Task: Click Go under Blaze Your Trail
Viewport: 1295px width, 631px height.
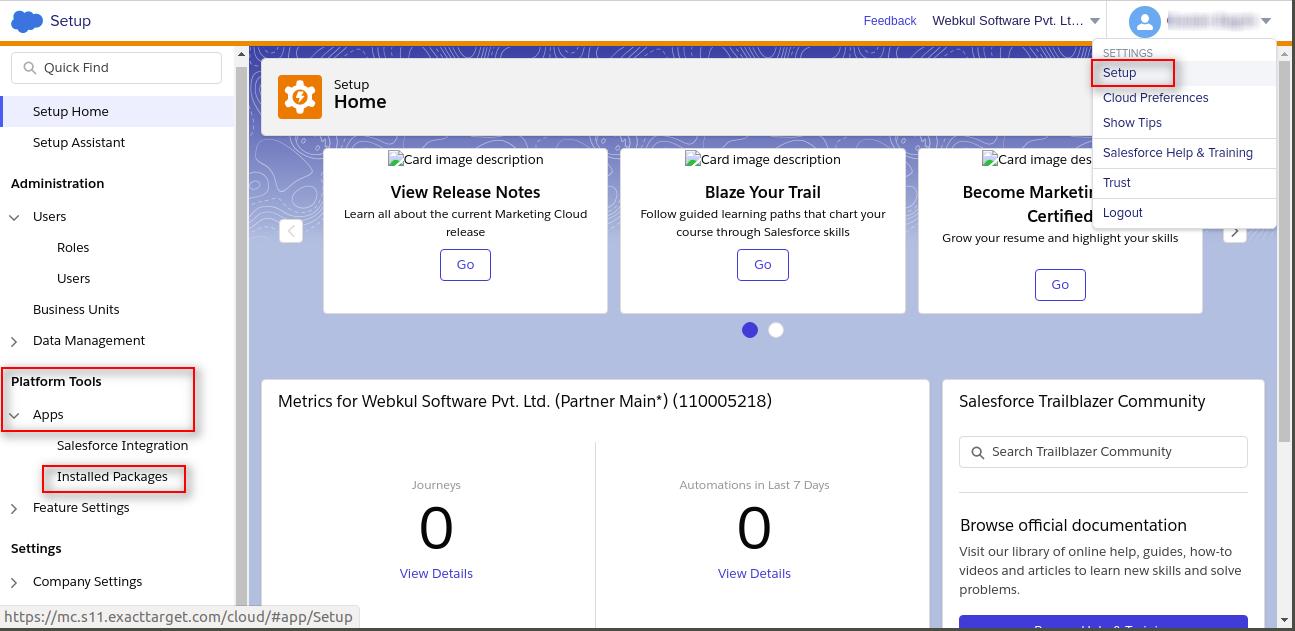Action: [x=762, y=265]
